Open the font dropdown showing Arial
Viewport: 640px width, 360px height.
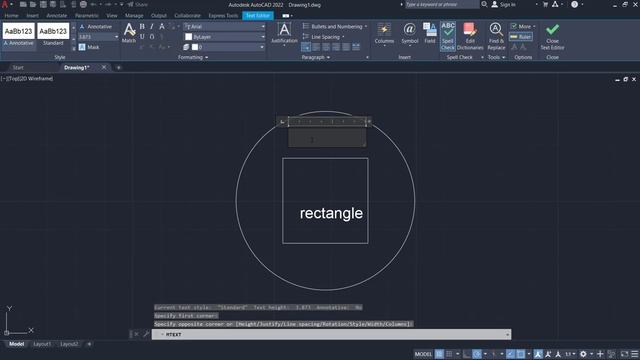pyautogui.click(x=224, y=27)
